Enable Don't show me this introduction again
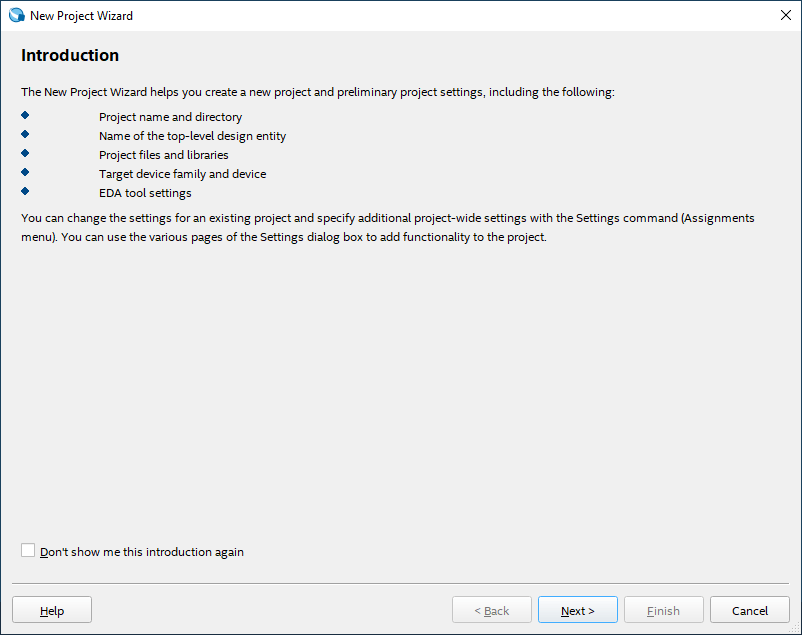This screenshot has width=802, height=635. 28,551
